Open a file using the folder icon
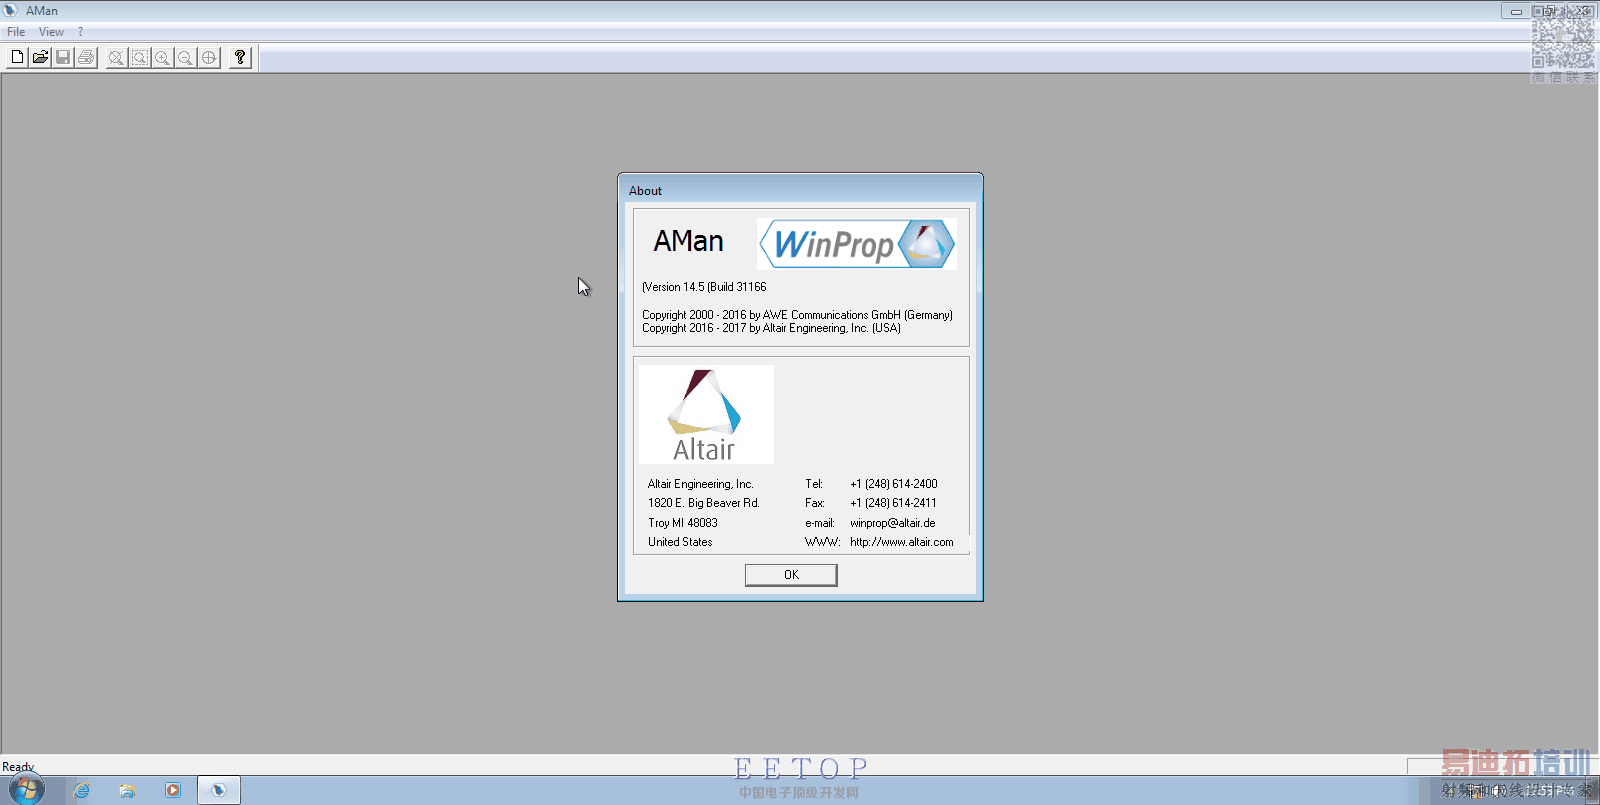Viewport: 1600px width, 805px height. point(40,58)
